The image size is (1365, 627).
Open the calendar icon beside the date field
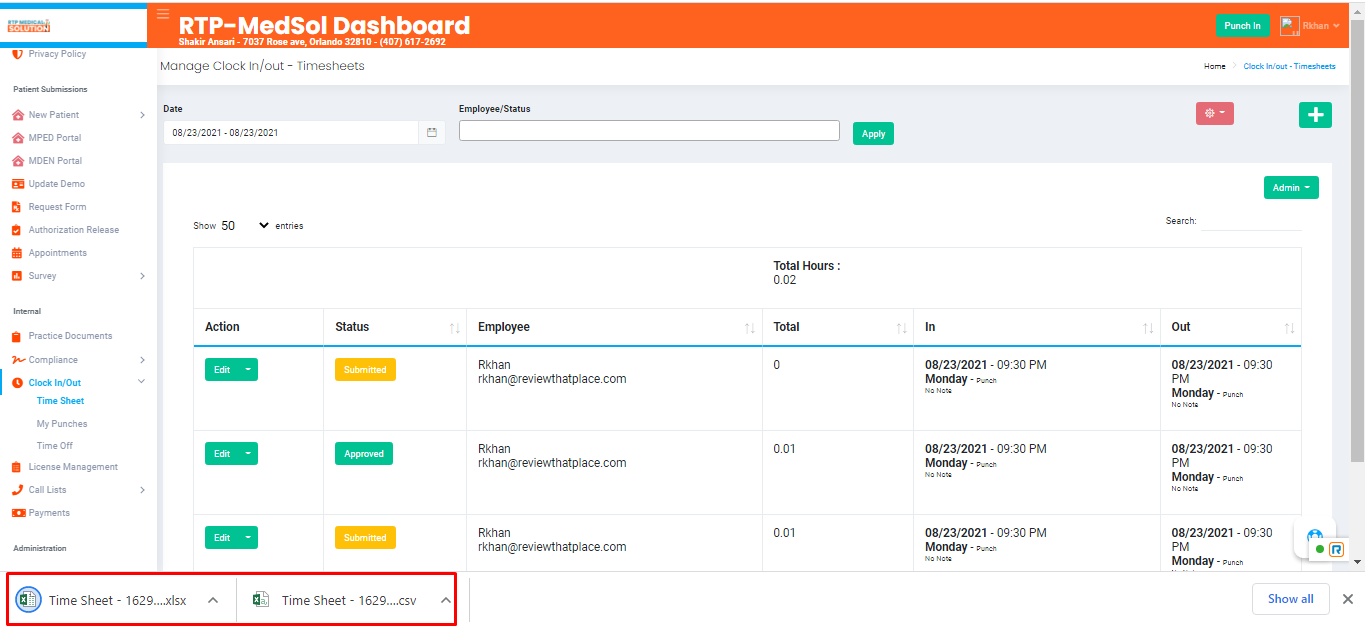tap(432, 132)
